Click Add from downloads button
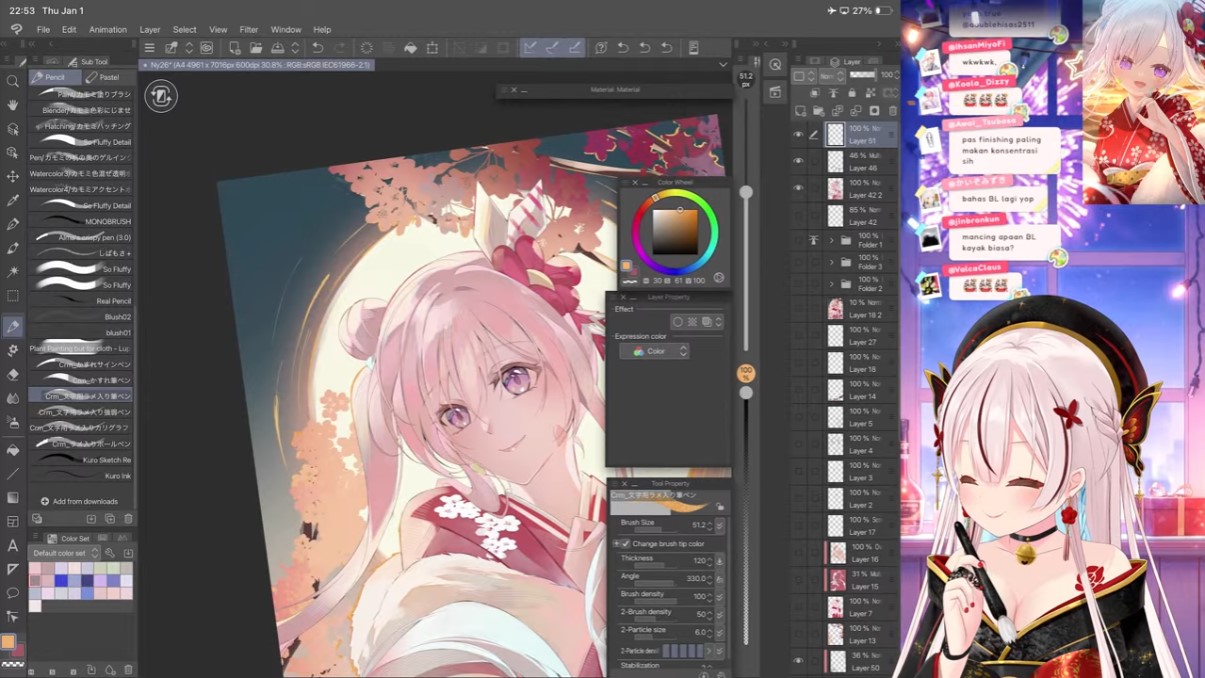 click(x=79, y=501)
